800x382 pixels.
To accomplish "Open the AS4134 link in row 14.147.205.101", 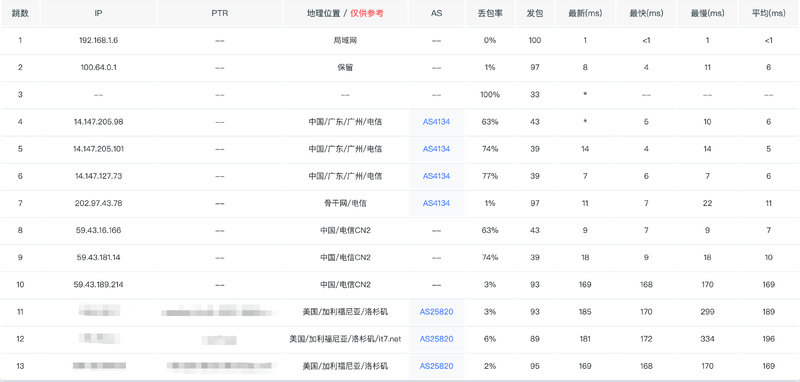I will (436, 149).
